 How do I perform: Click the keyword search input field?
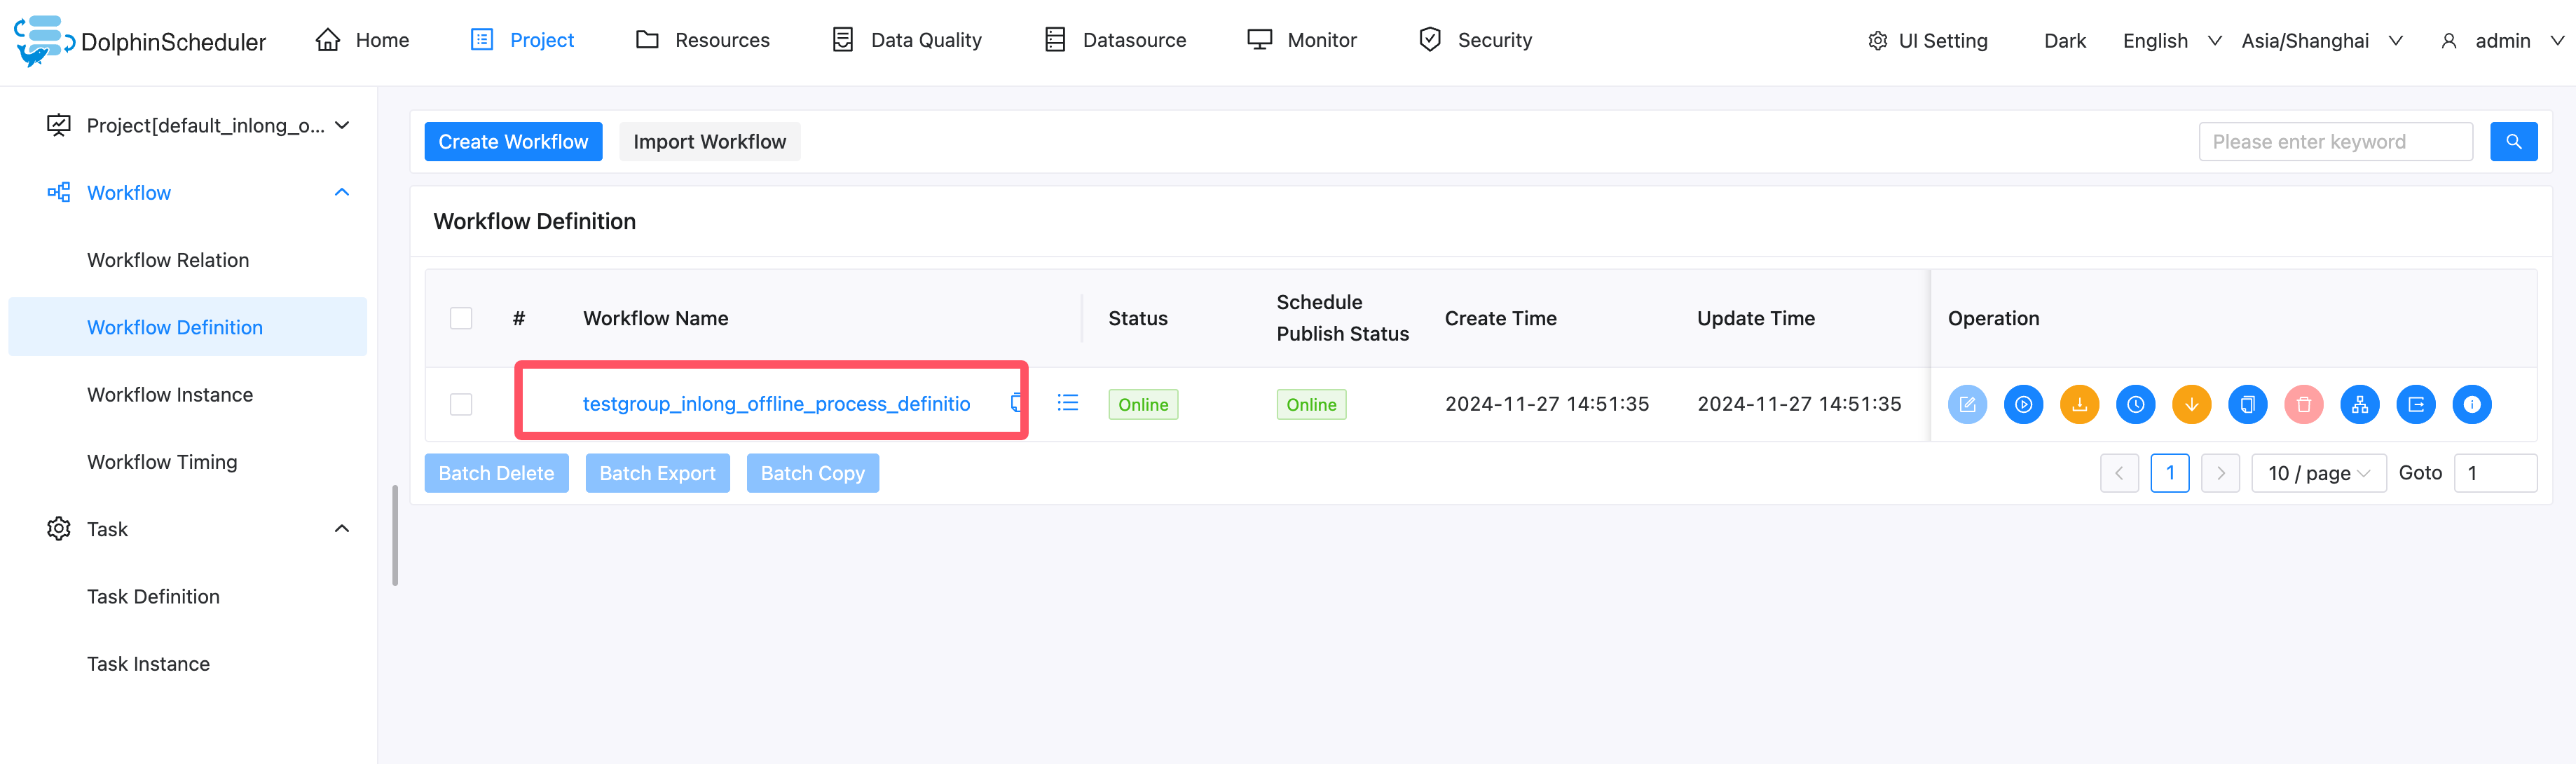(2334, 142)
